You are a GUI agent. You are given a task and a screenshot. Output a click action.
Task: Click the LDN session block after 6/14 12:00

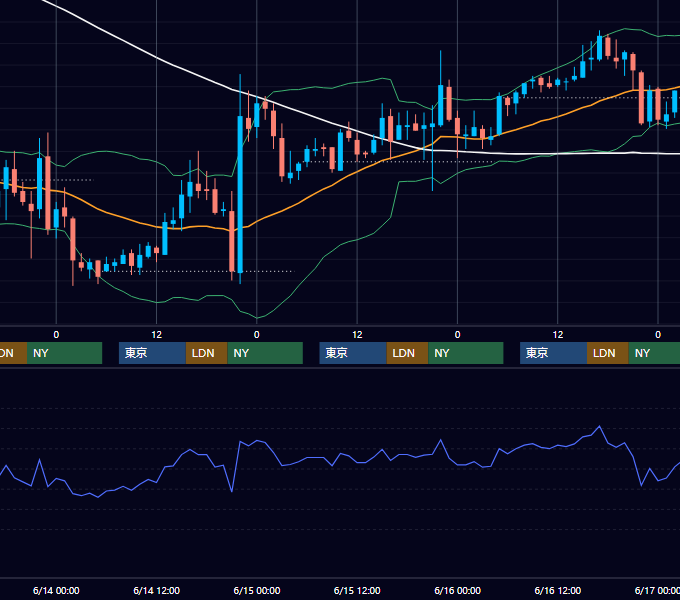click(206, 353)
